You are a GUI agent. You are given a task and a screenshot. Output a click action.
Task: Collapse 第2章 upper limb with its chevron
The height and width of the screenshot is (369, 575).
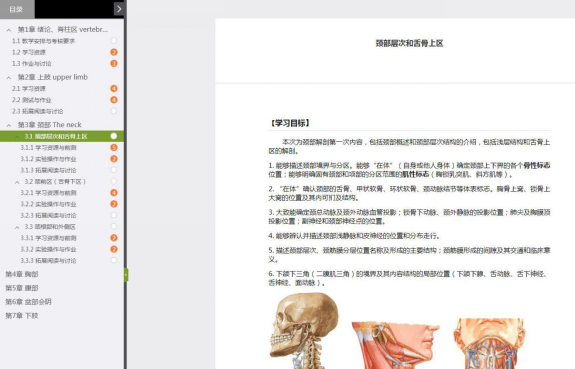(x=9, y=78)
